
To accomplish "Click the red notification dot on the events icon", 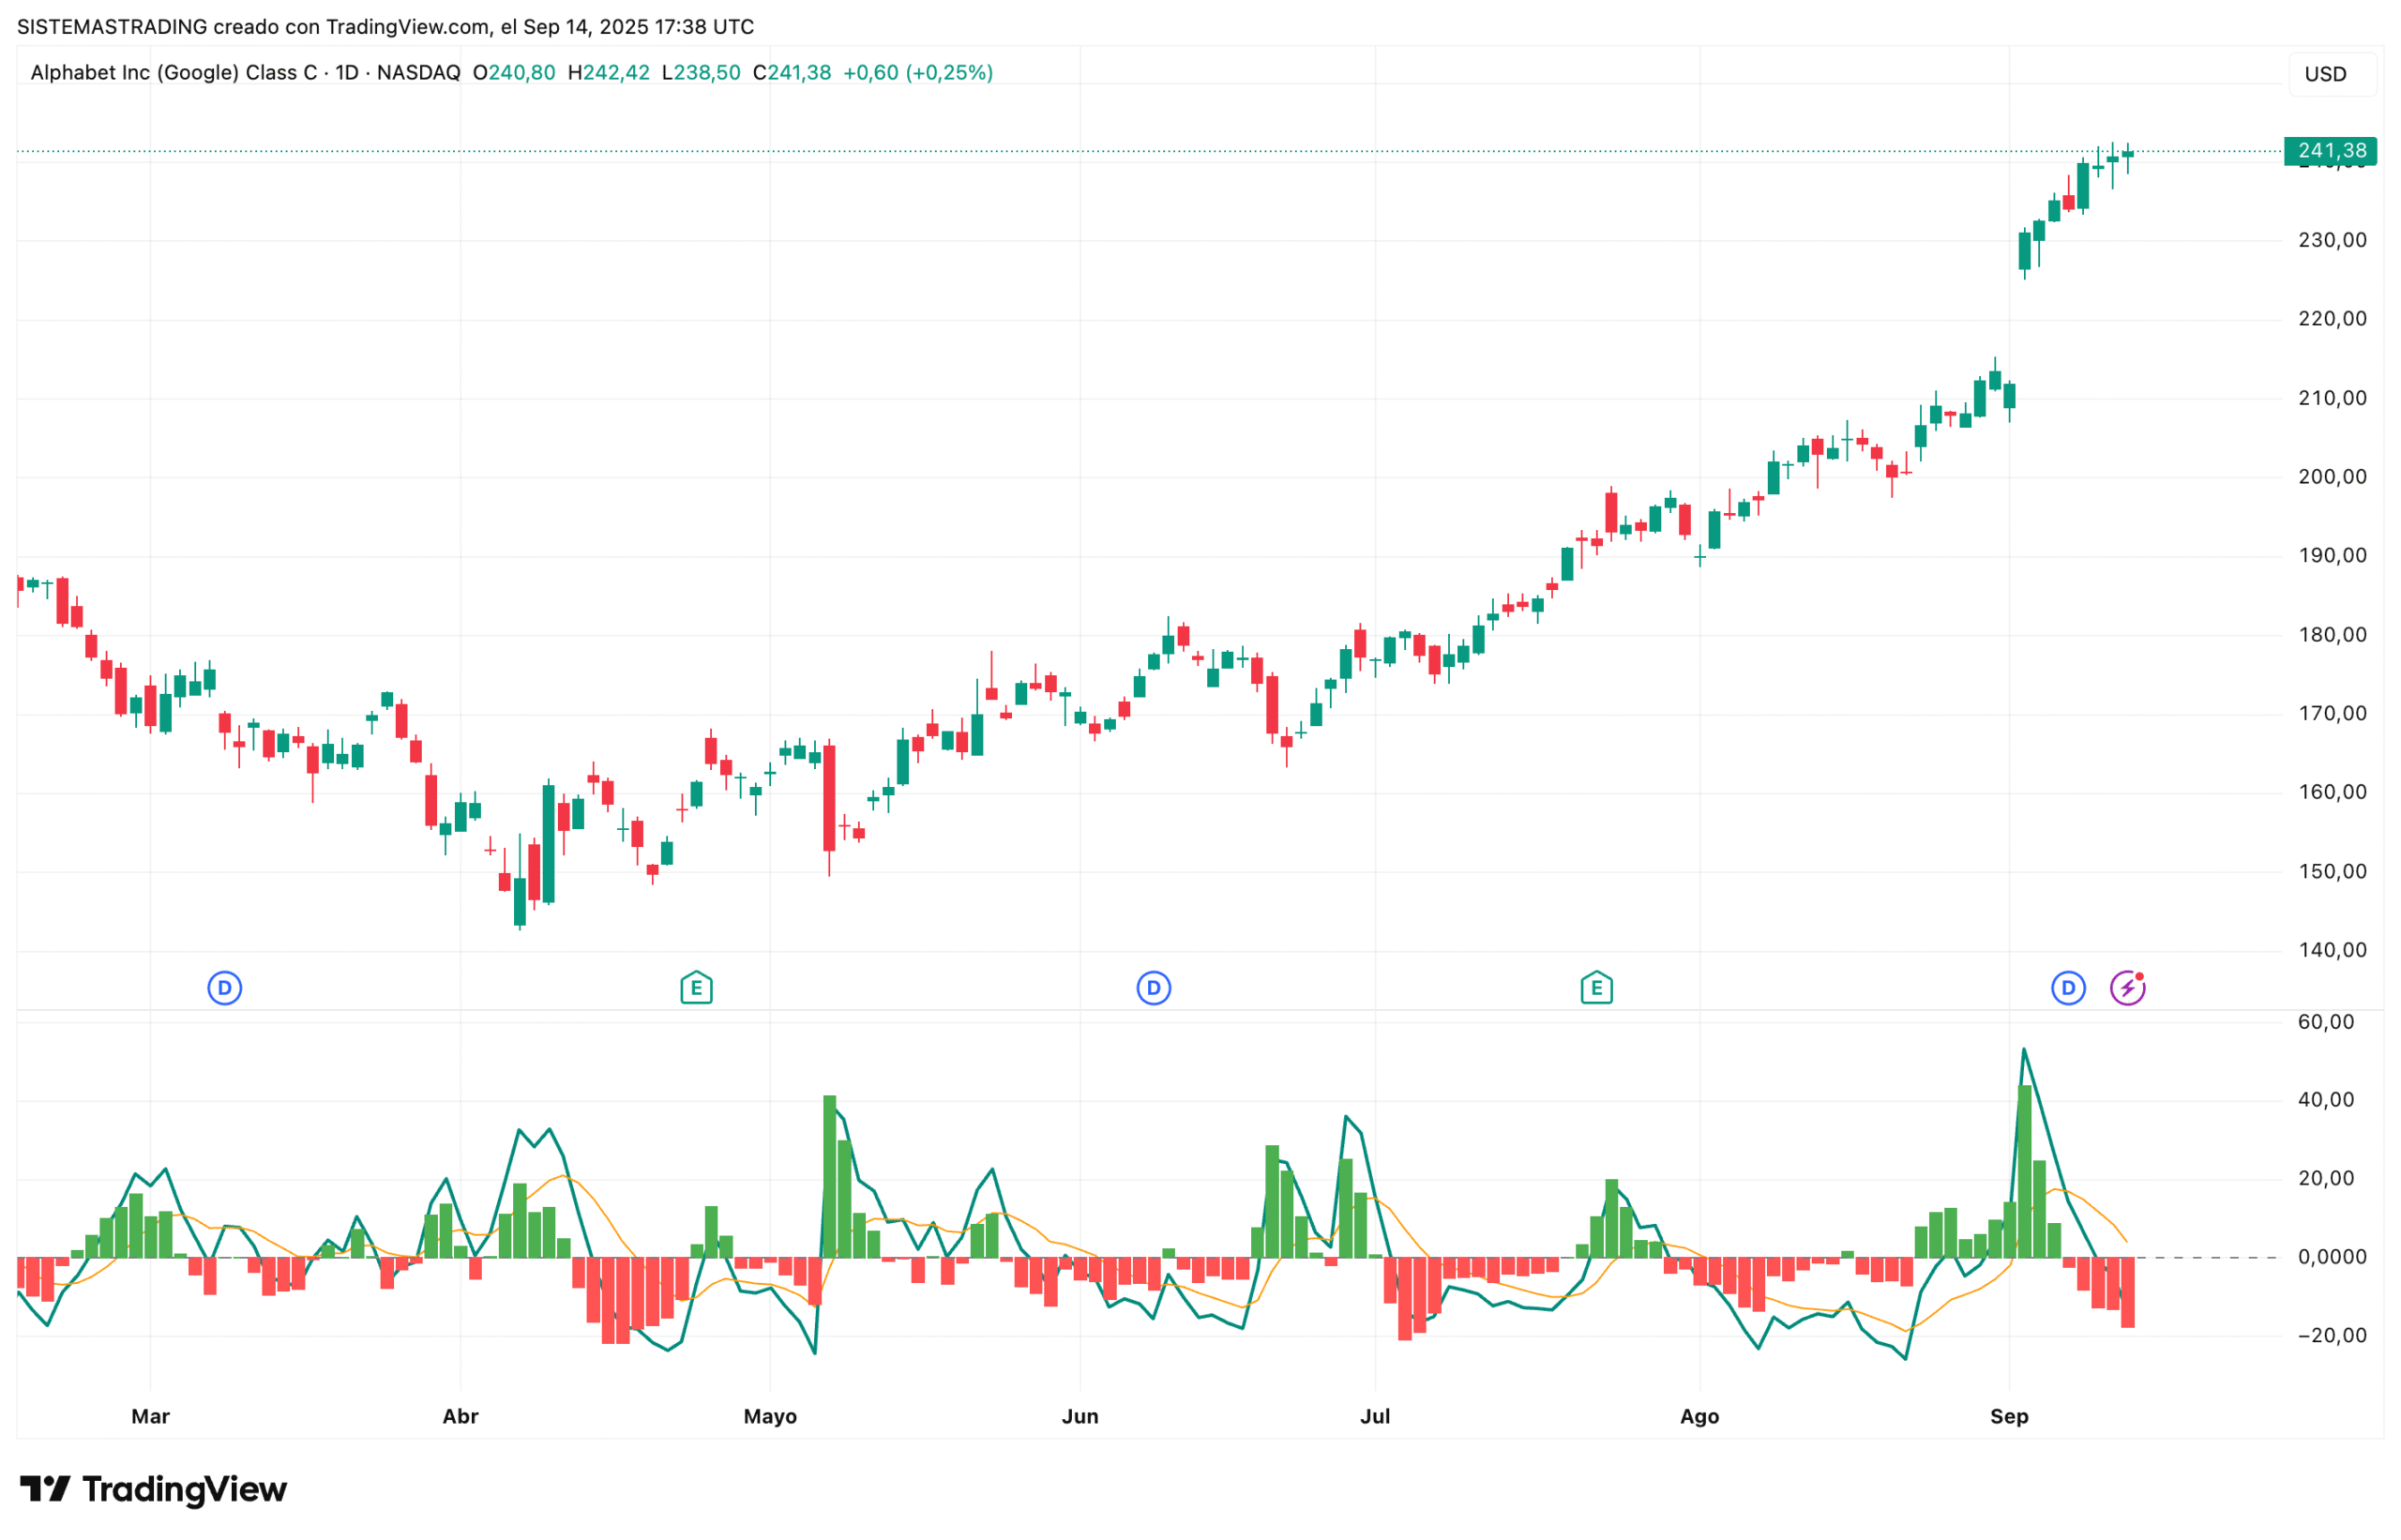I will coord(2139,976).
